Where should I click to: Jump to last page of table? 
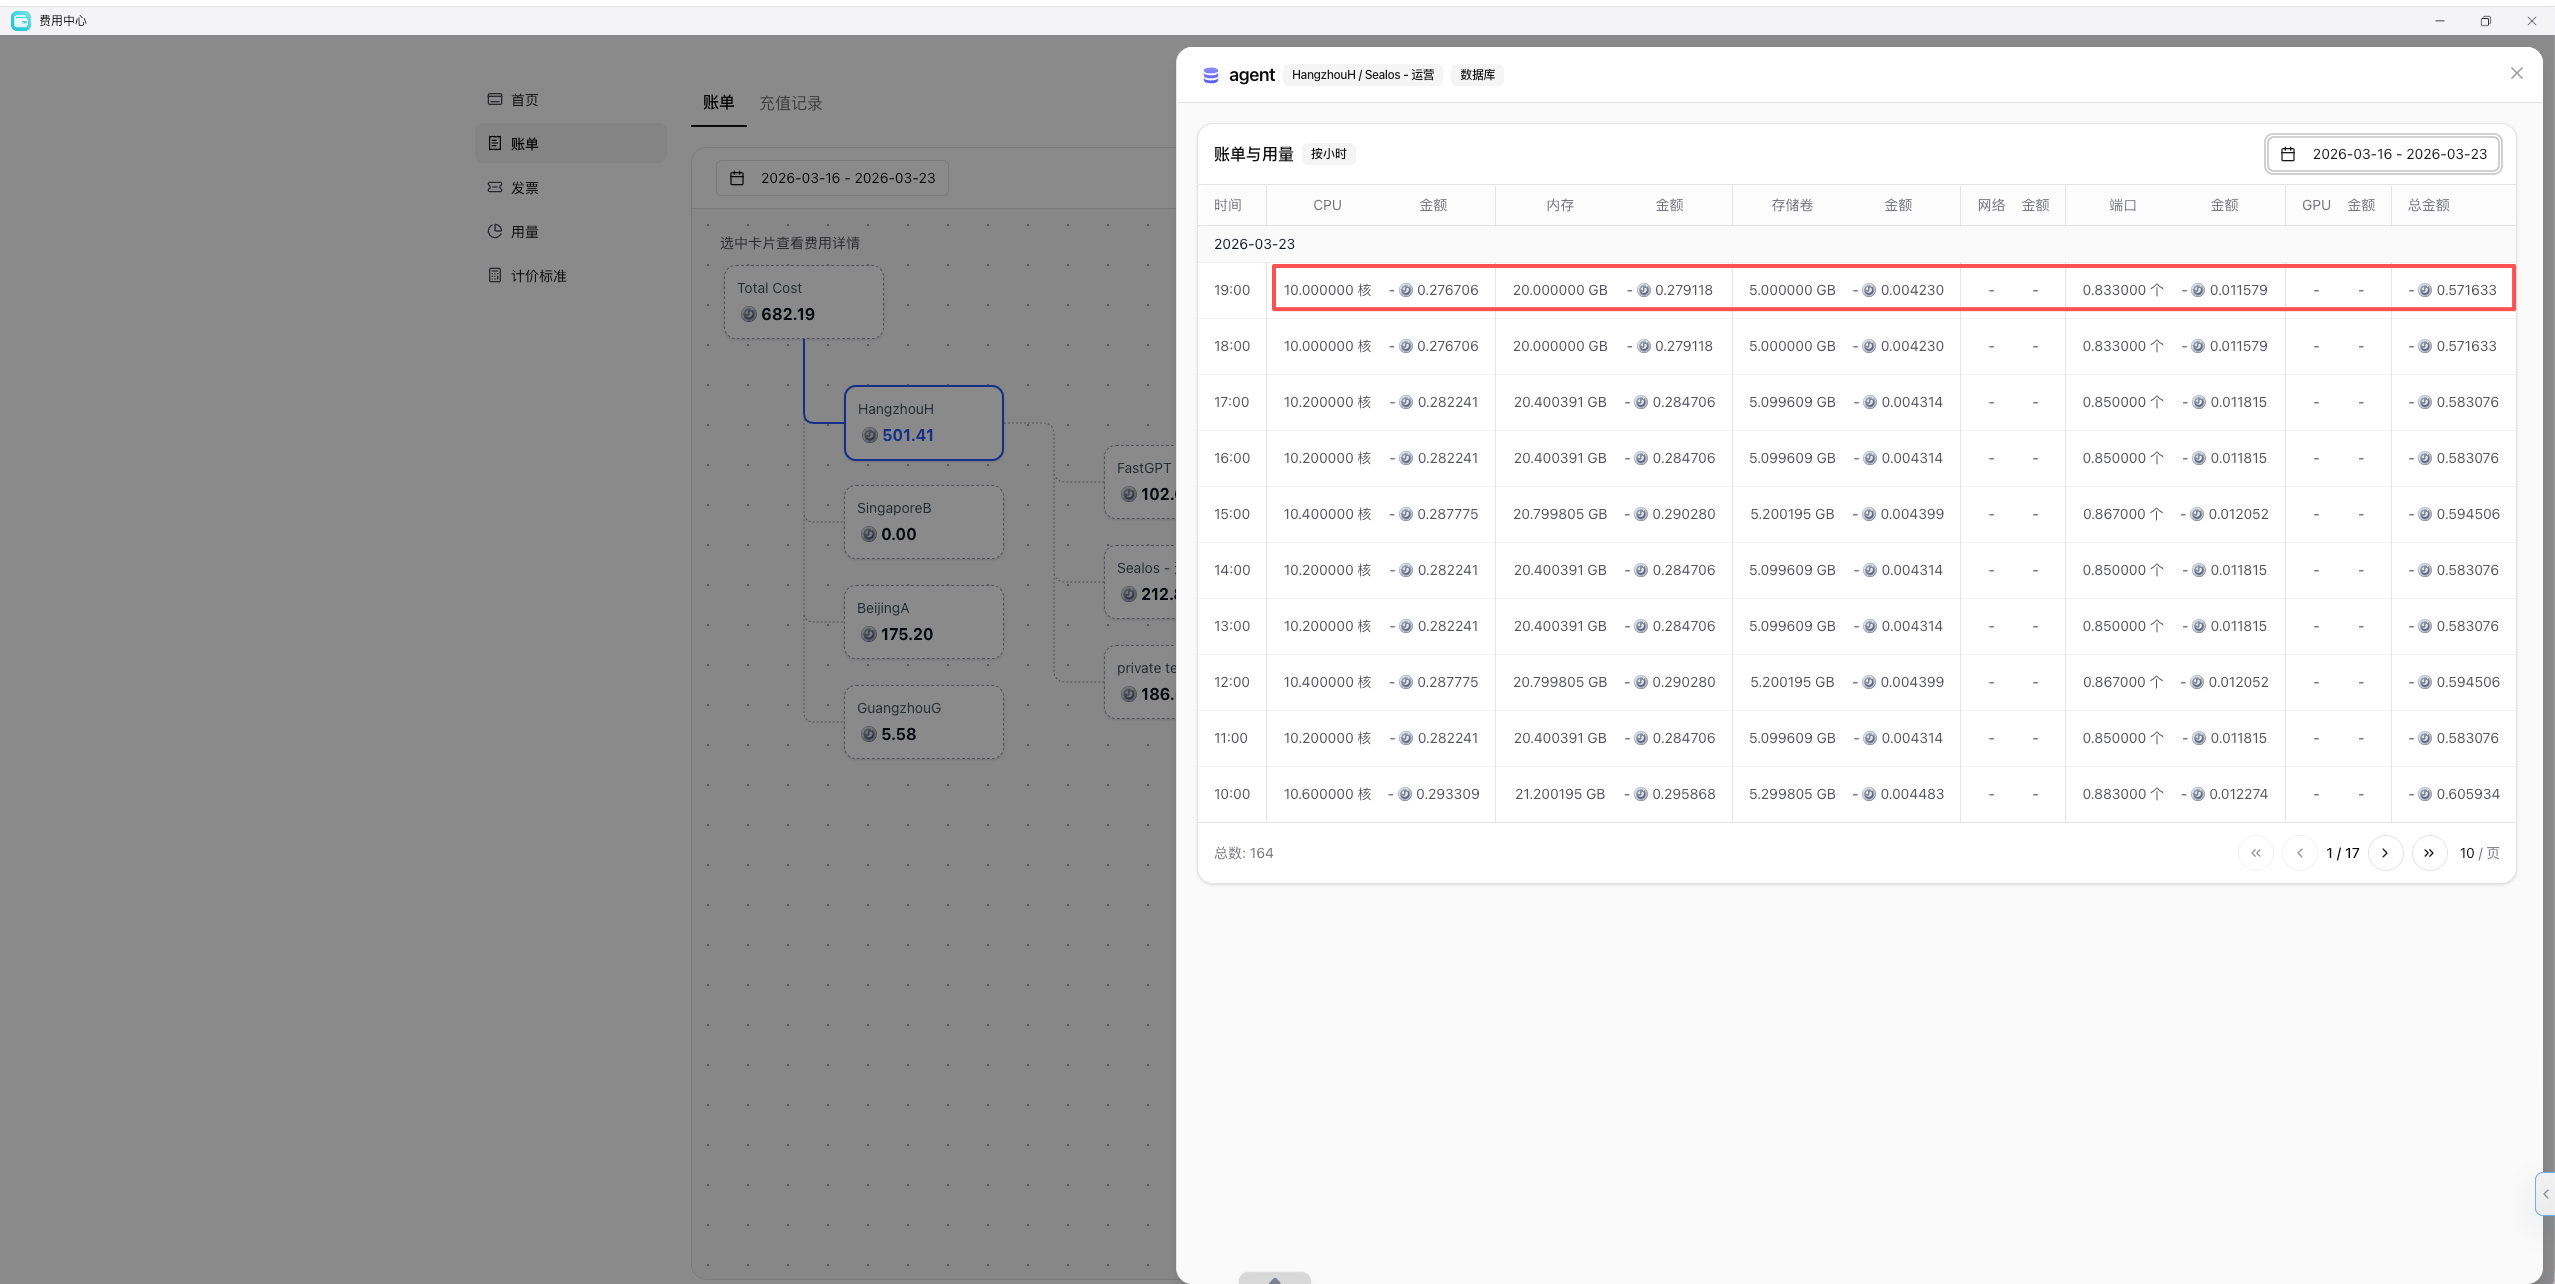pos(2429,853)
